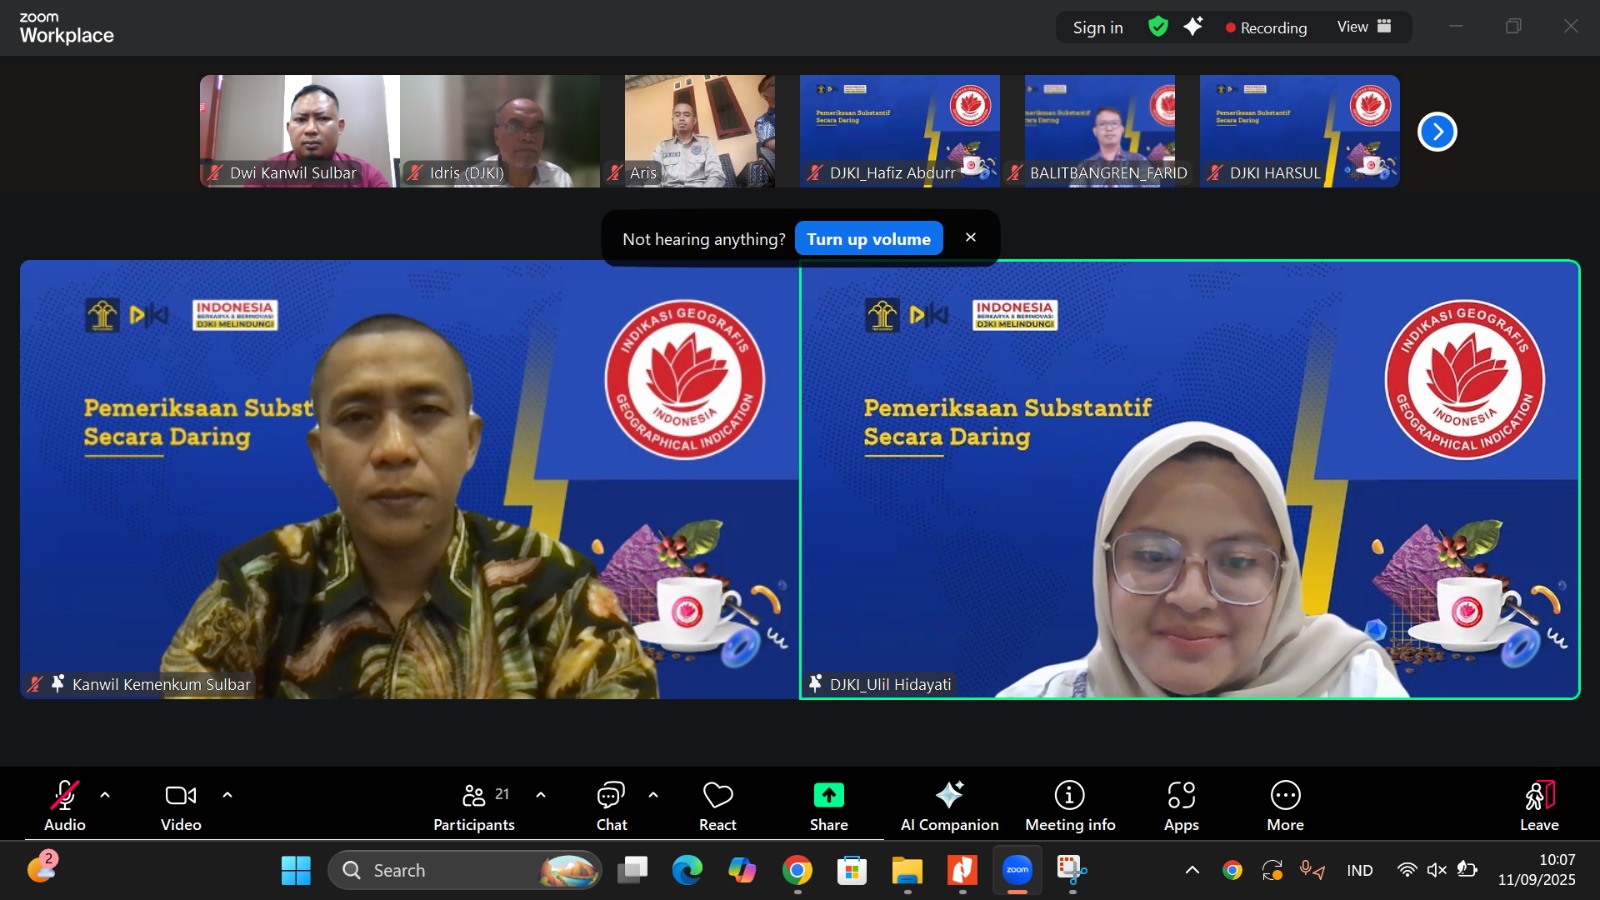Open the Chat panel
1600x900 pixels.
(x=611, y=806)
